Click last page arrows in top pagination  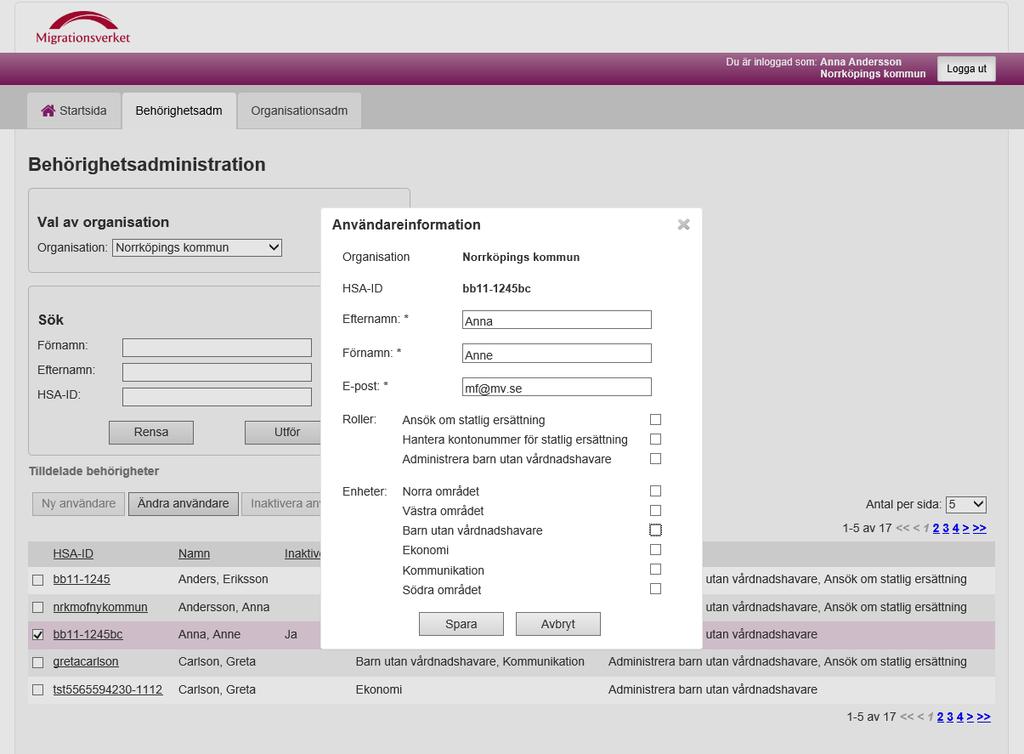tap(980, 528)
